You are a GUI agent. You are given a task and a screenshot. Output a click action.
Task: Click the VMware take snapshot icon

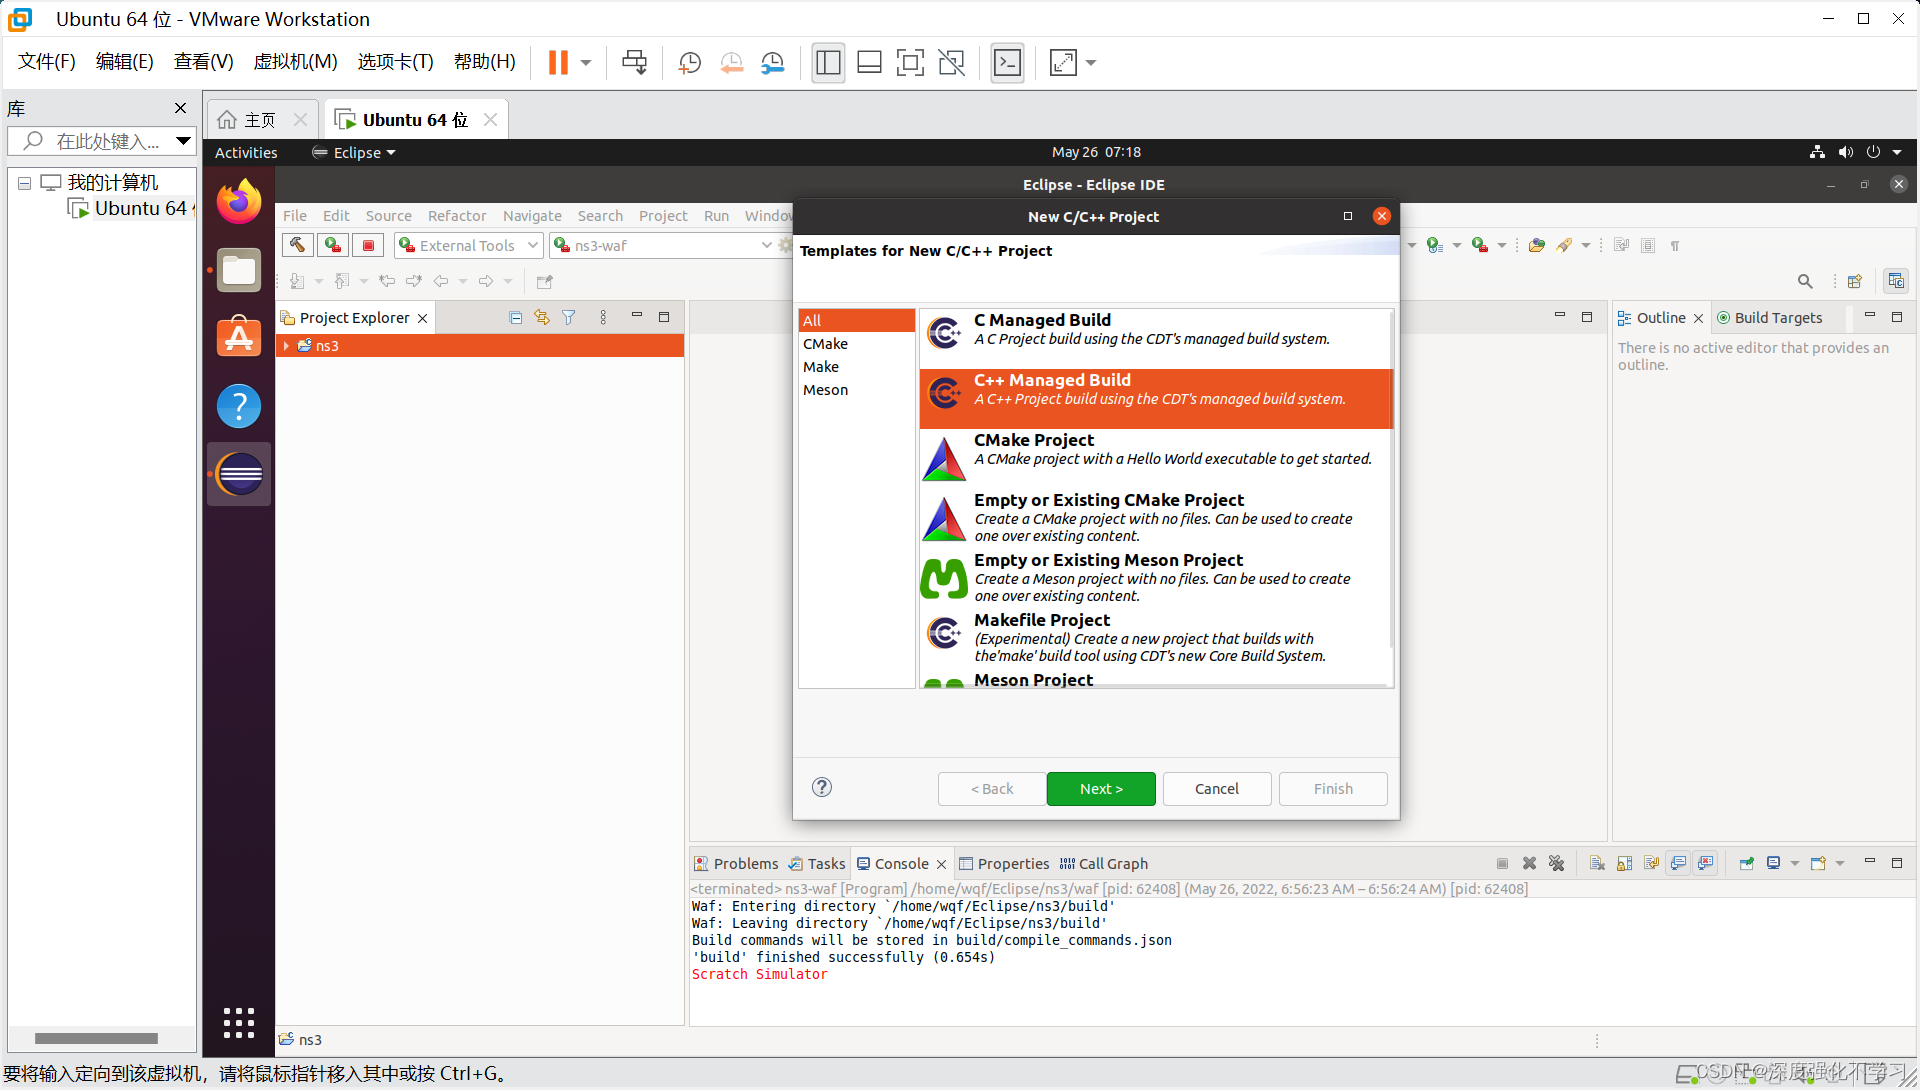[690, 62]
